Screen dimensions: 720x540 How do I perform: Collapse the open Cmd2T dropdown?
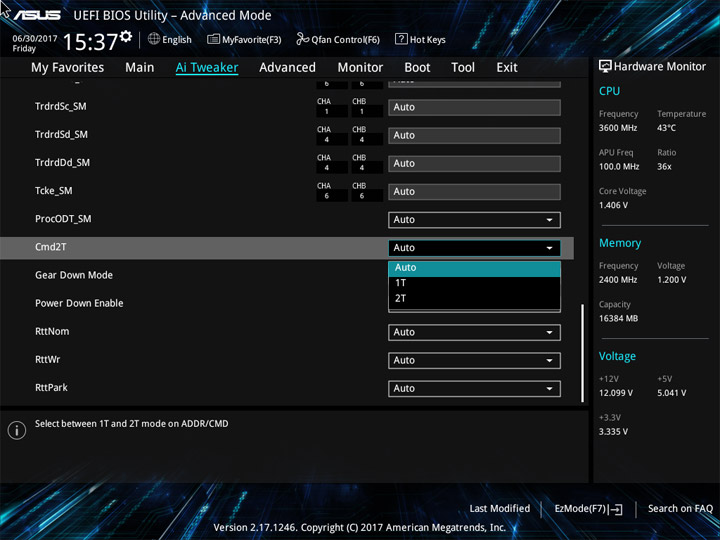(x=474, y=248)
